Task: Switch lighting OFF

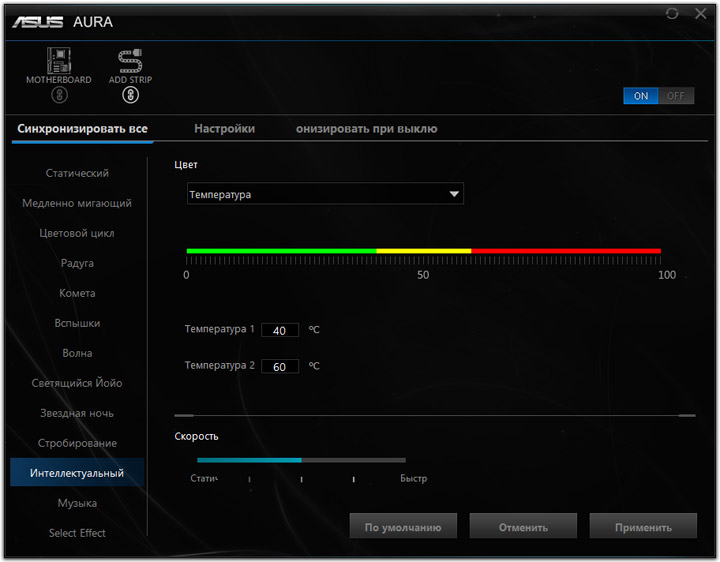Action: (x=676, y=96)
